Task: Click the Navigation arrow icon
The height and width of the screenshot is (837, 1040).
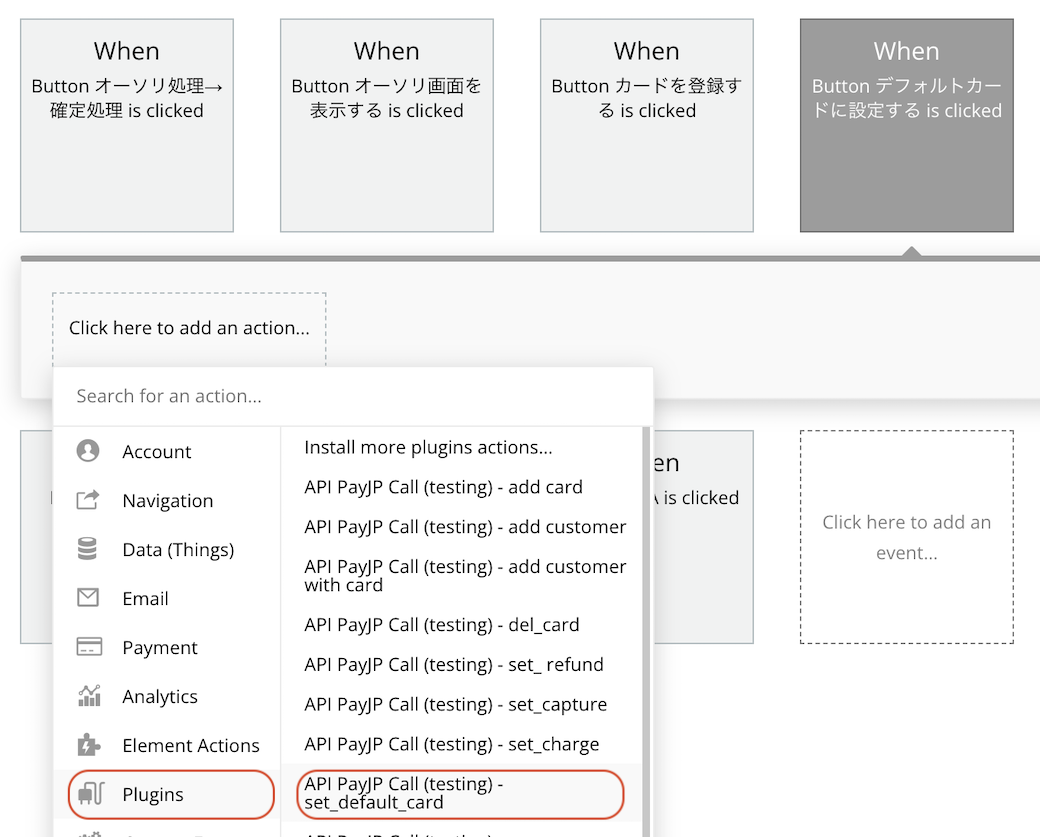Action: coord(88,500)
